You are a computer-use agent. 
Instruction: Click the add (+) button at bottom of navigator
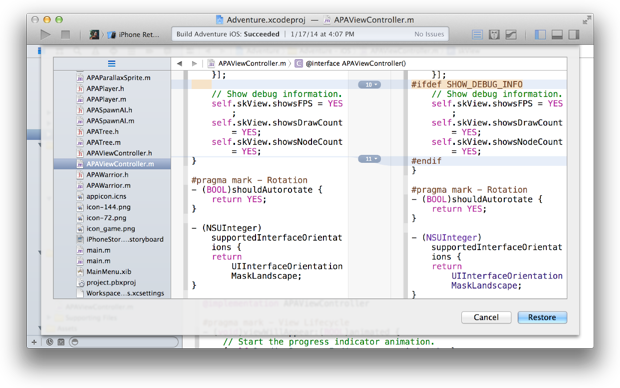point(34,342)
